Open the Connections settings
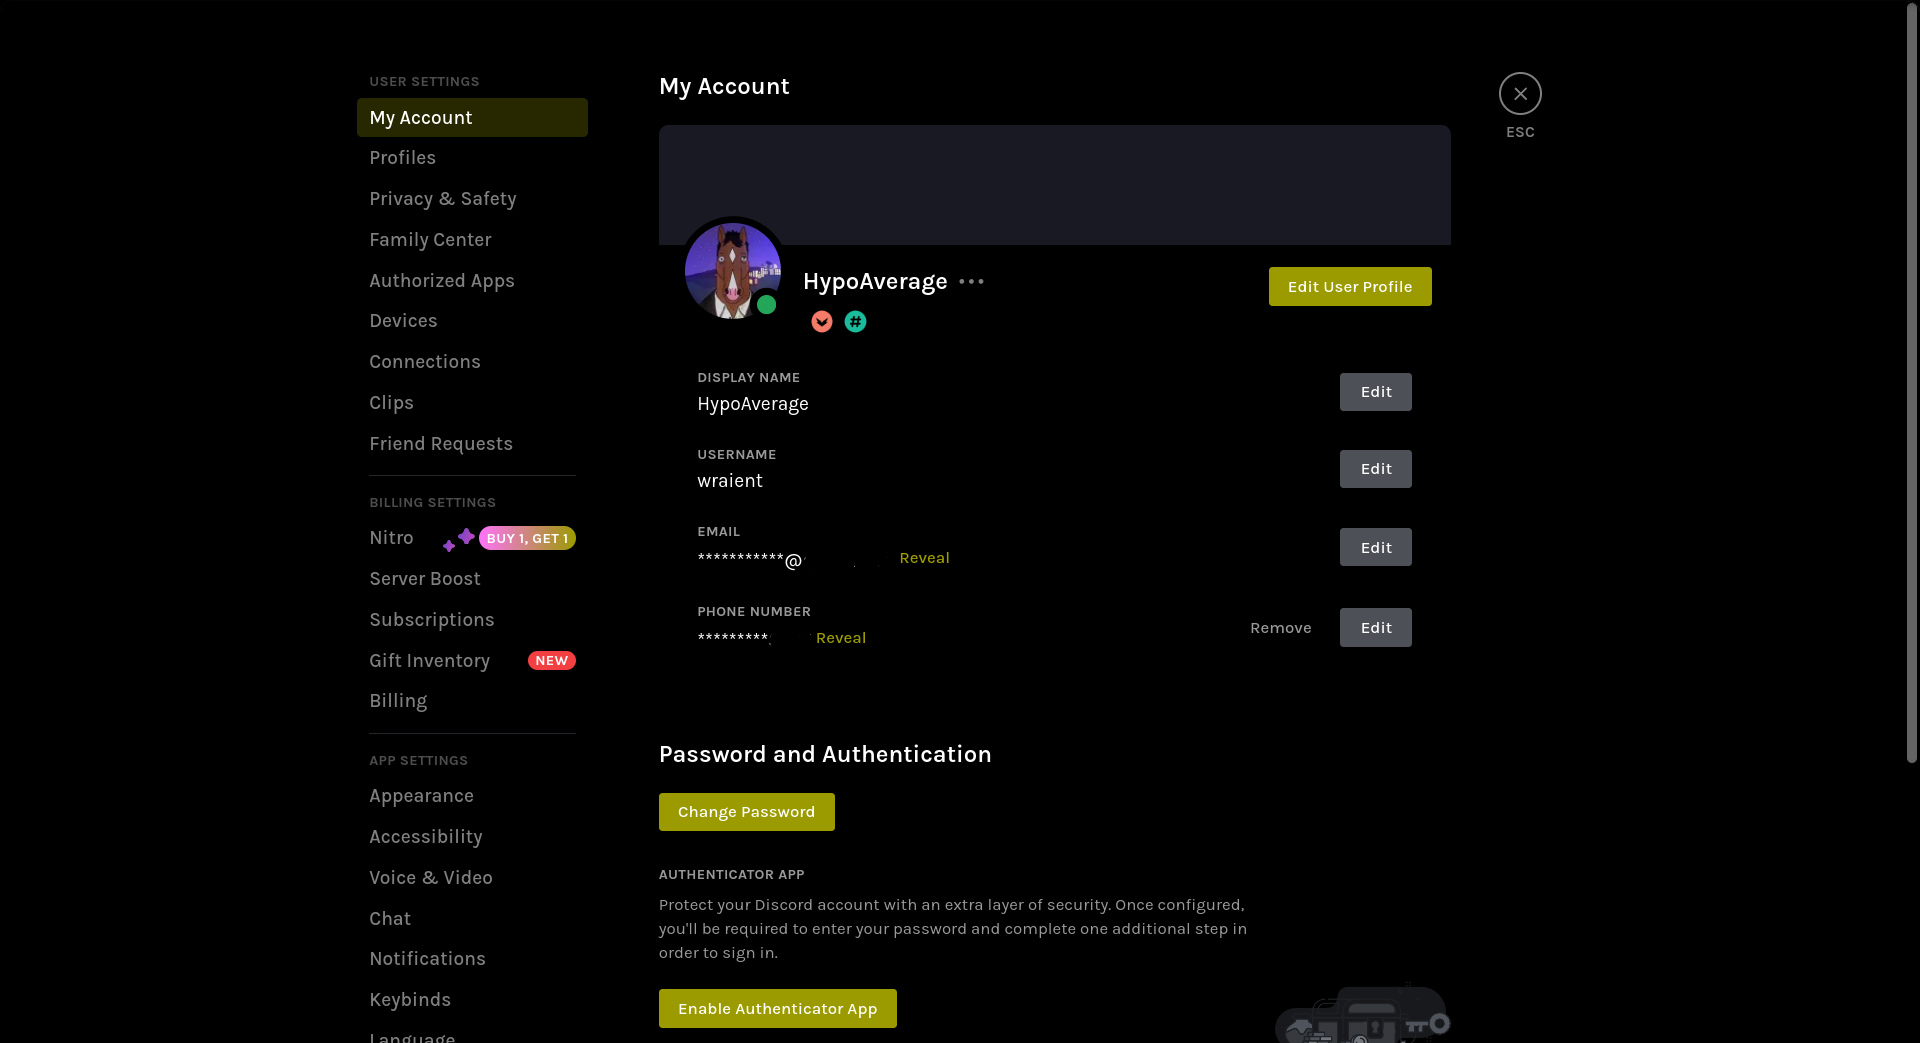1920x1043 pixels. pos(472,362)
